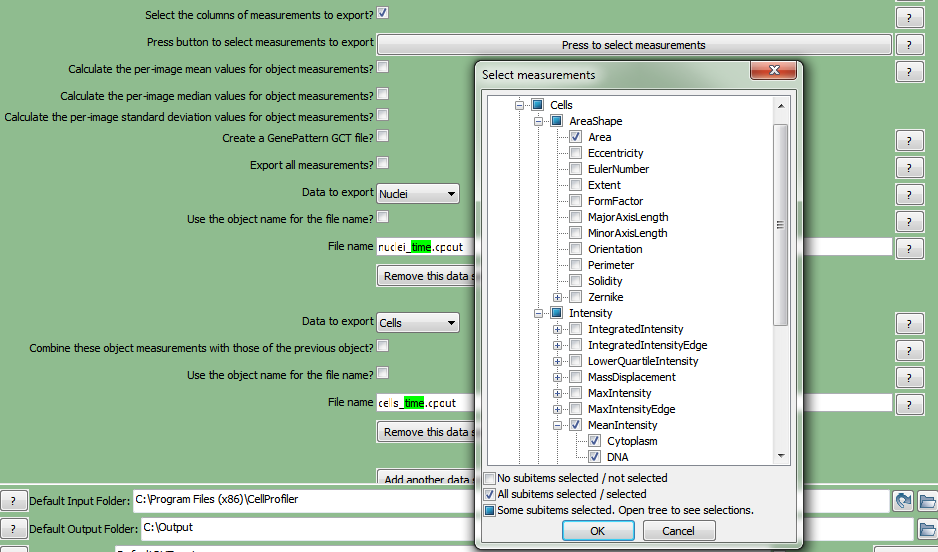The height and width of the screenshot is (552, 938).
Task: Open the Nuclei data to export dropdown
Action: (418, 193)
